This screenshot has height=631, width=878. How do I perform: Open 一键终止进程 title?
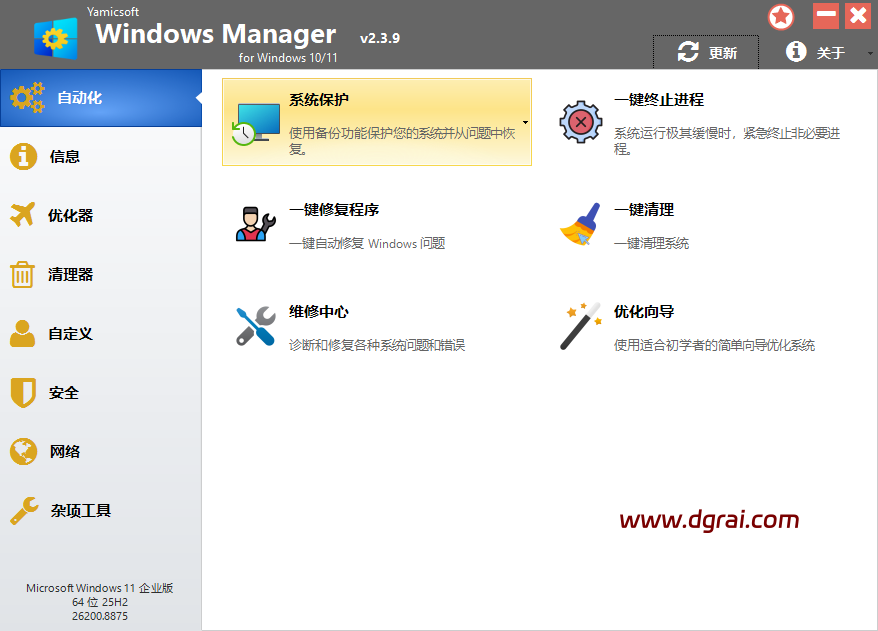click(658, 100)
